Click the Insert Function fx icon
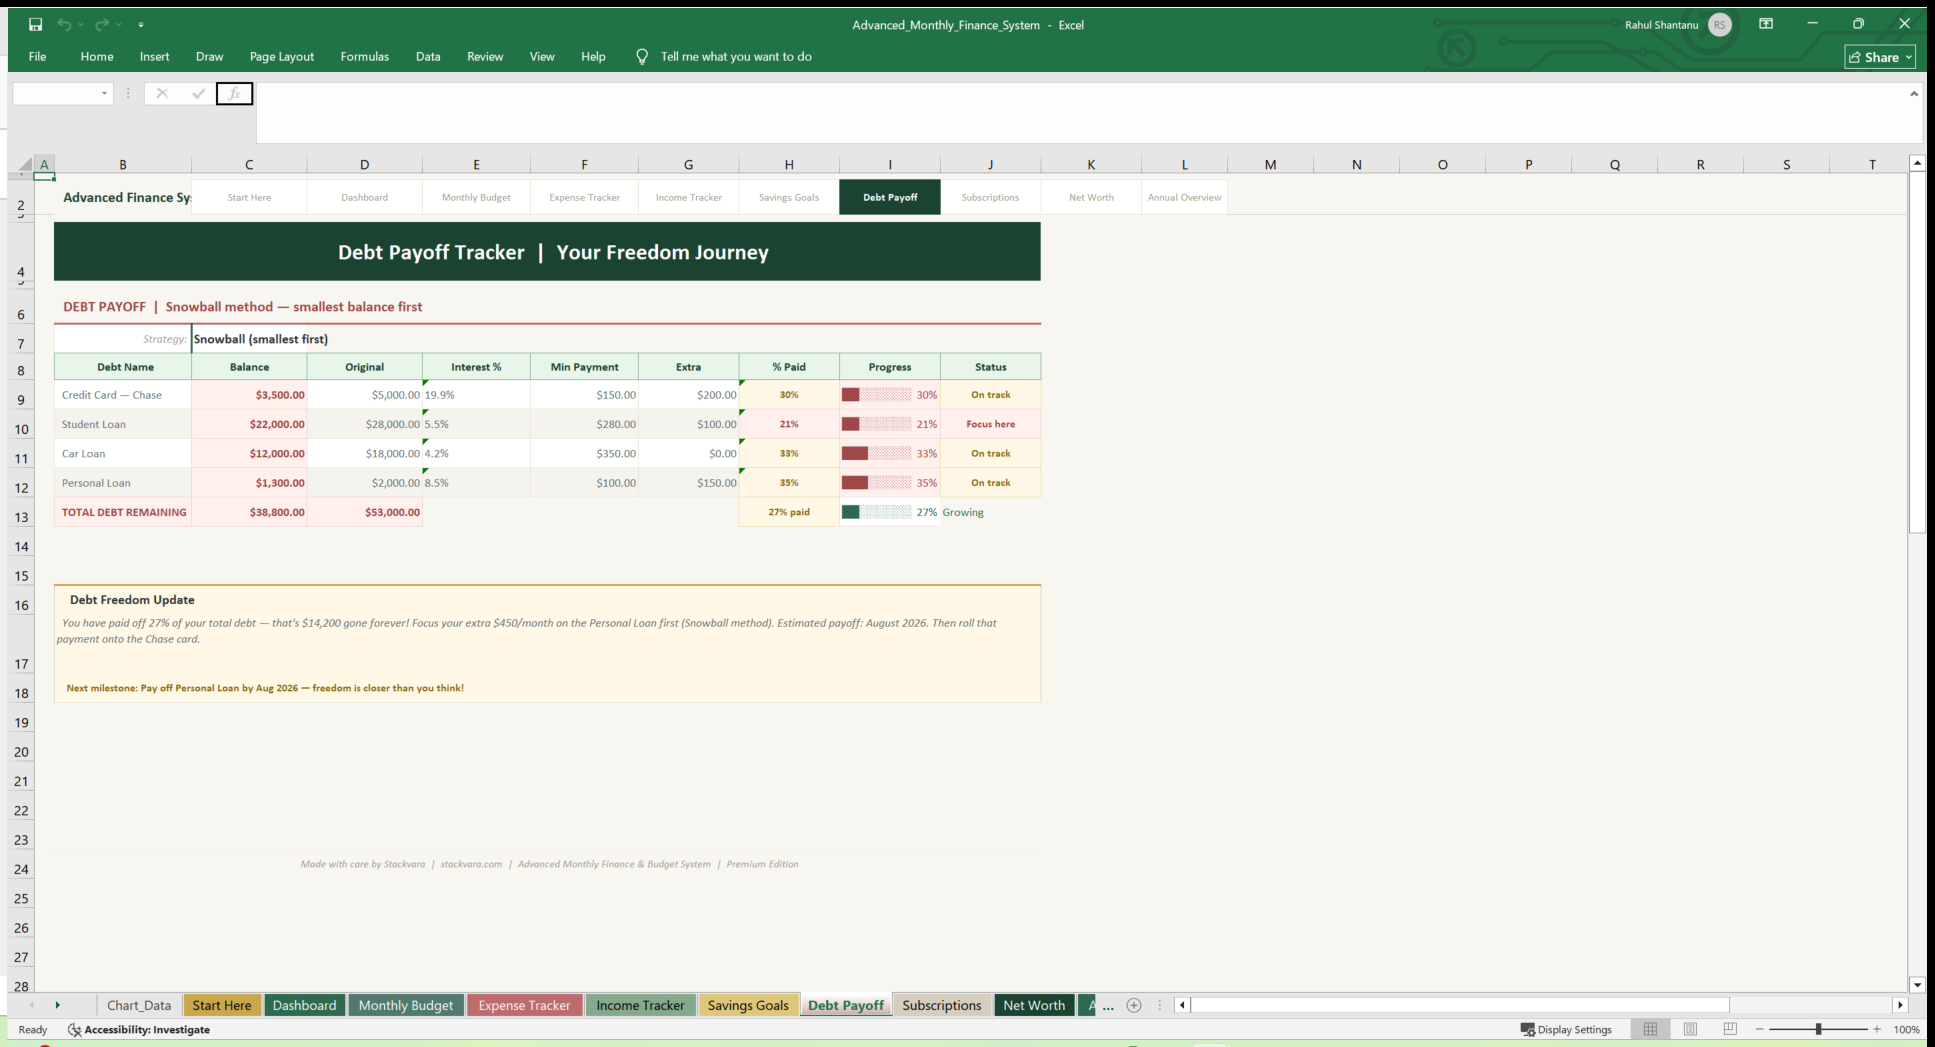The width and height of the screenshot is (1935, 1047). [234, 94]
